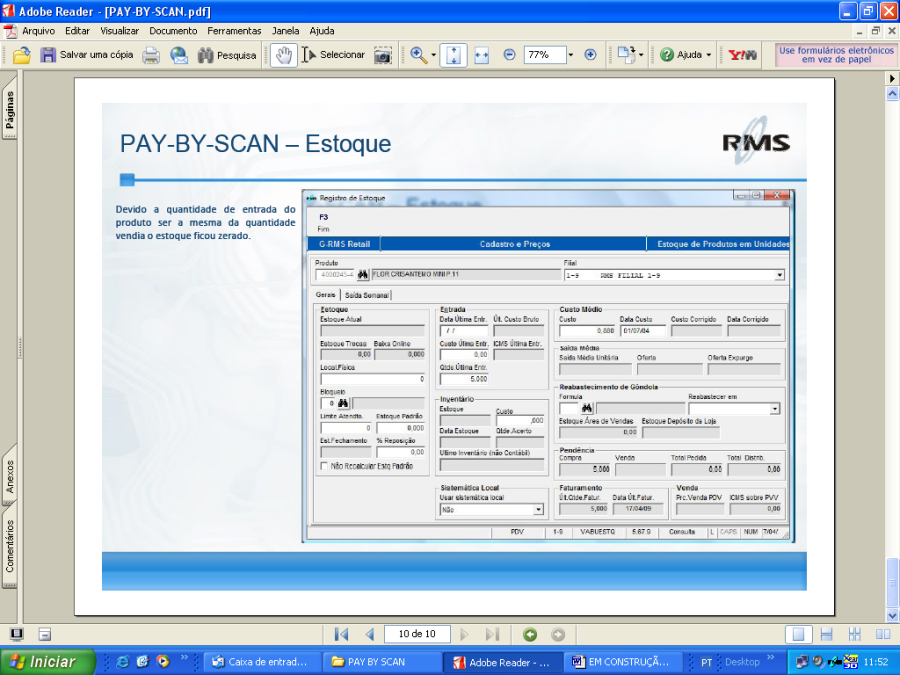Select the Zoom In magnifier tool
This screenshot has height=675, width=900.
419,55
